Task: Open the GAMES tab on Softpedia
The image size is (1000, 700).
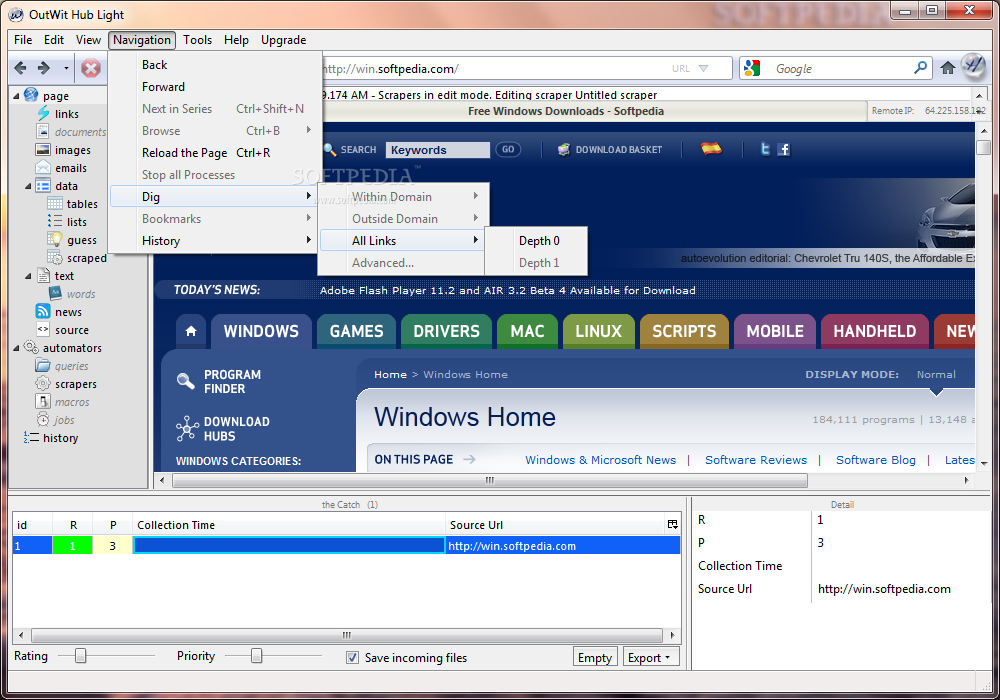Action: click(357, 331)
